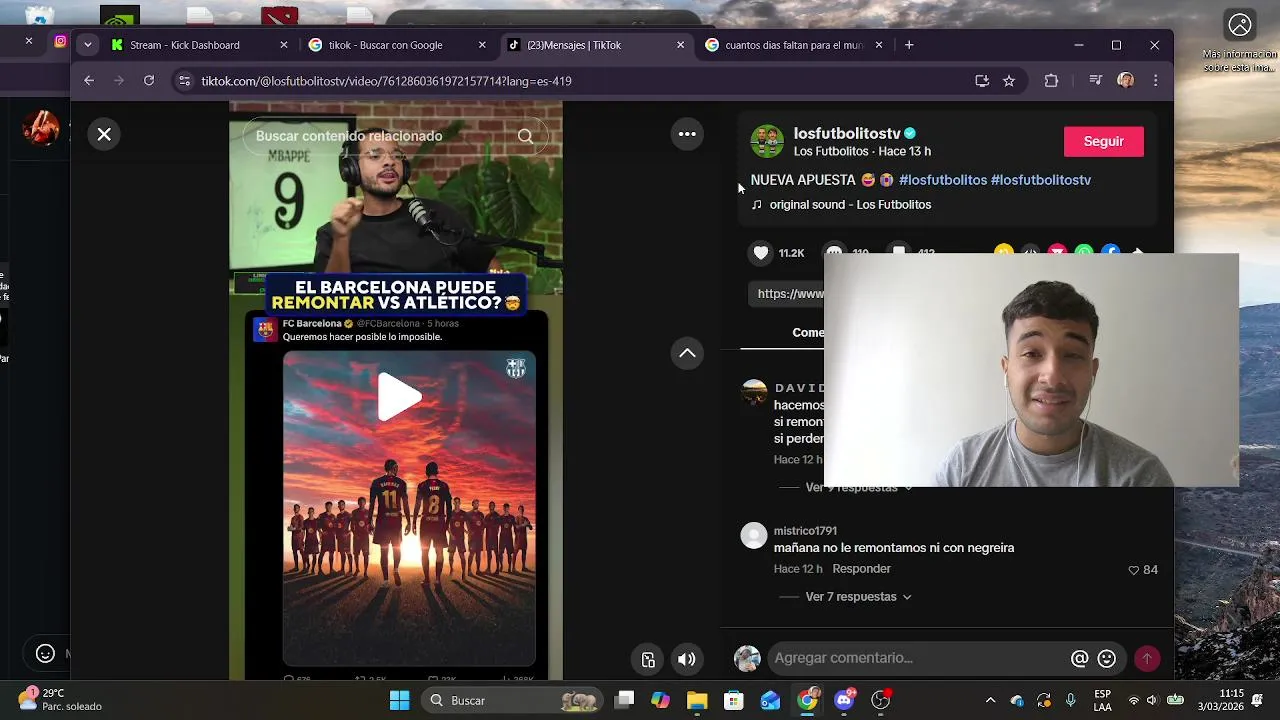Play the paused TikTok video
This screenshot has height=720, width=1280.
pos(399,397)
